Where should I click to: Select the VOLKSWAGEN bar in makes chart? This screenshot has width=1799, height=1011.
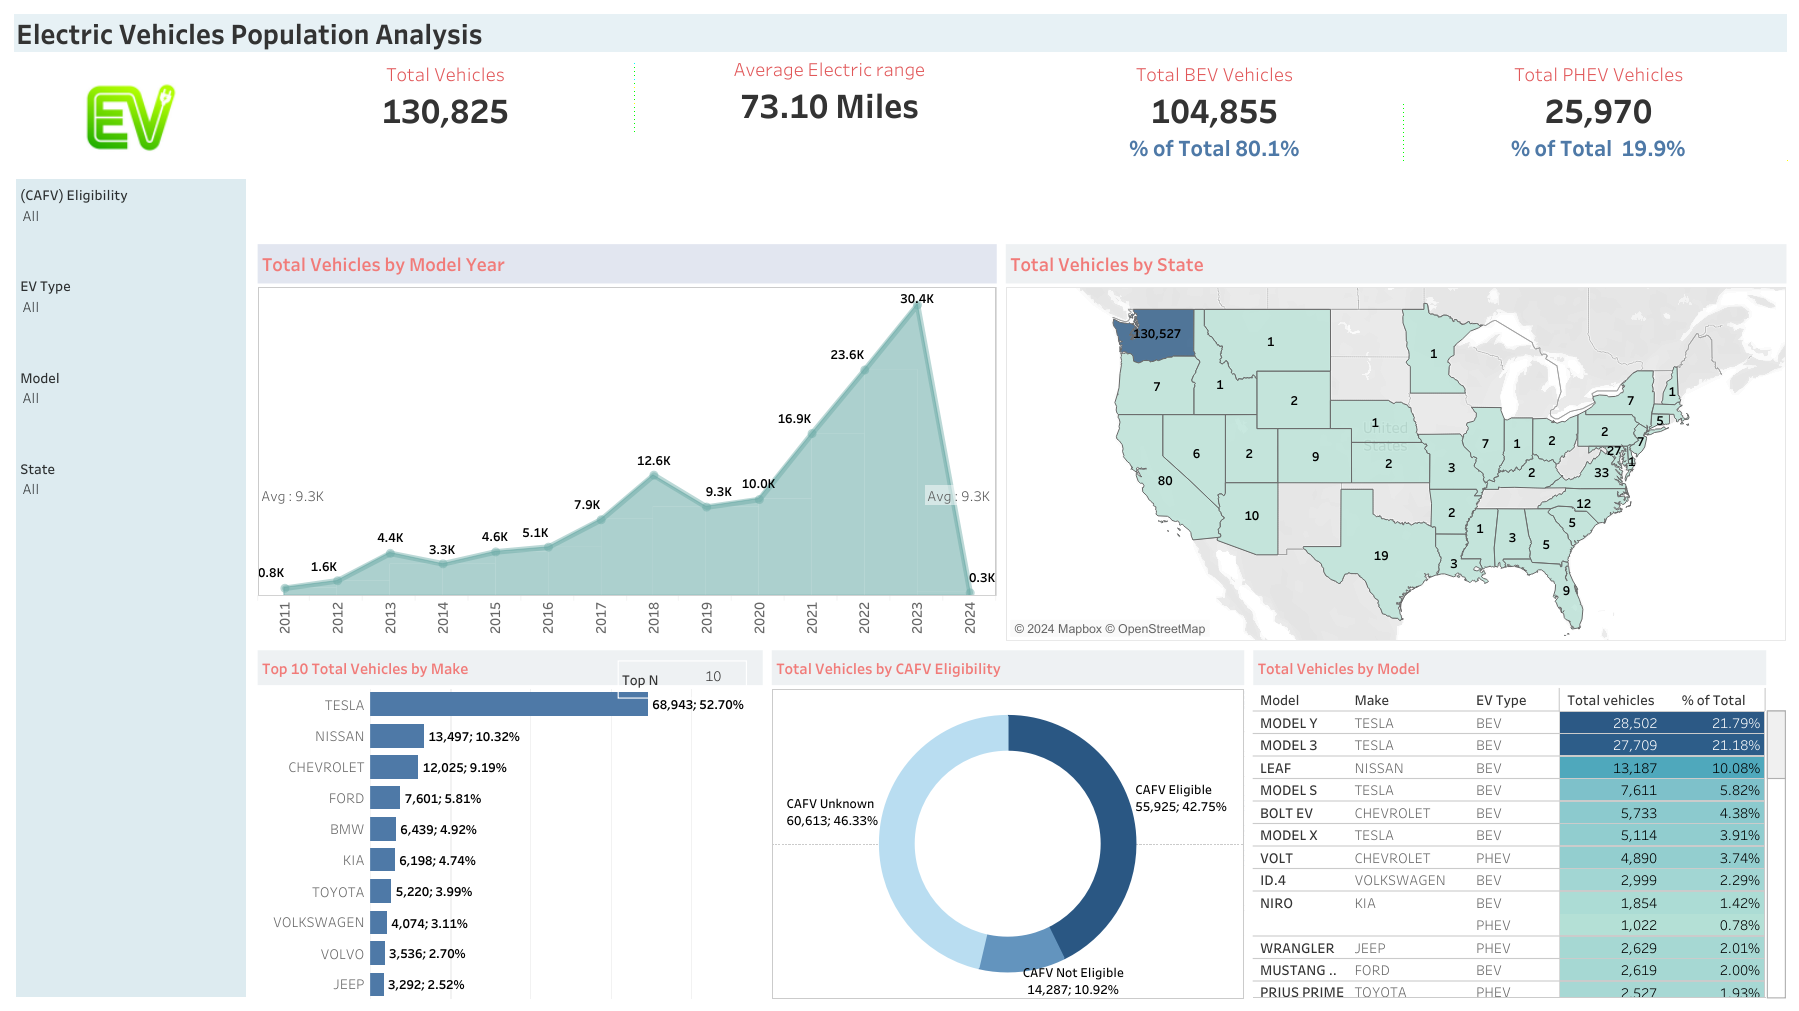click(x=378, y=922)
